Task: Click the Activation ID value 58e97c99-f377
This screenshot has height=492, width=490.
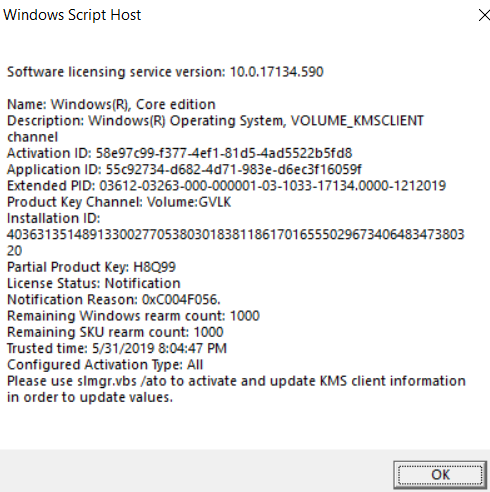Action: (224, 153)
